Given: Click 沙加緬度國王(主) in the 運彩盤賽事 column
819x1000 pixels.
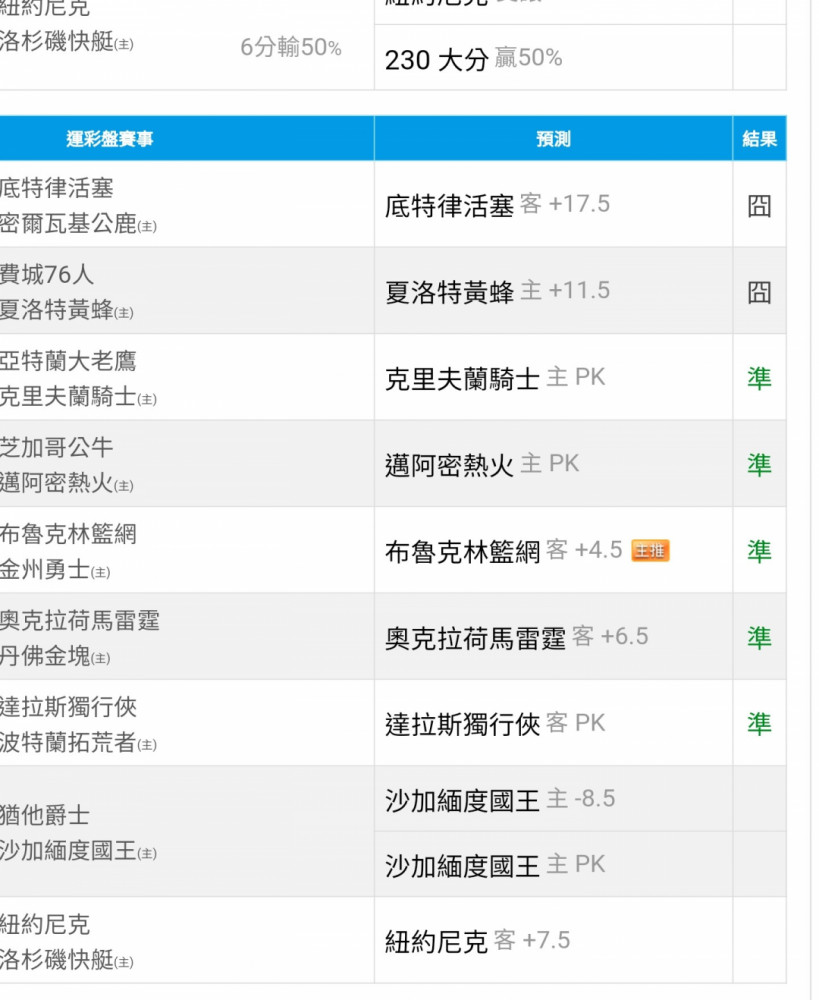Looking at the screenshot, I should click(x=78, y=850).
